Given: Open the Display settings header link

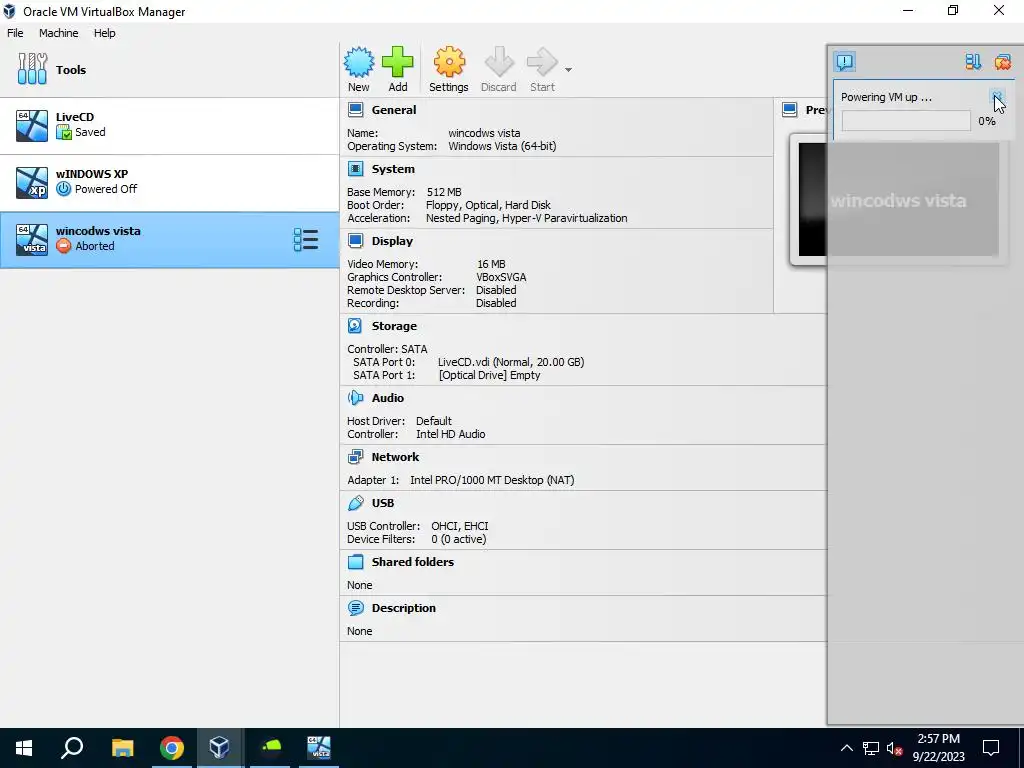Looking at the screenshot, I should coord(392,241).
